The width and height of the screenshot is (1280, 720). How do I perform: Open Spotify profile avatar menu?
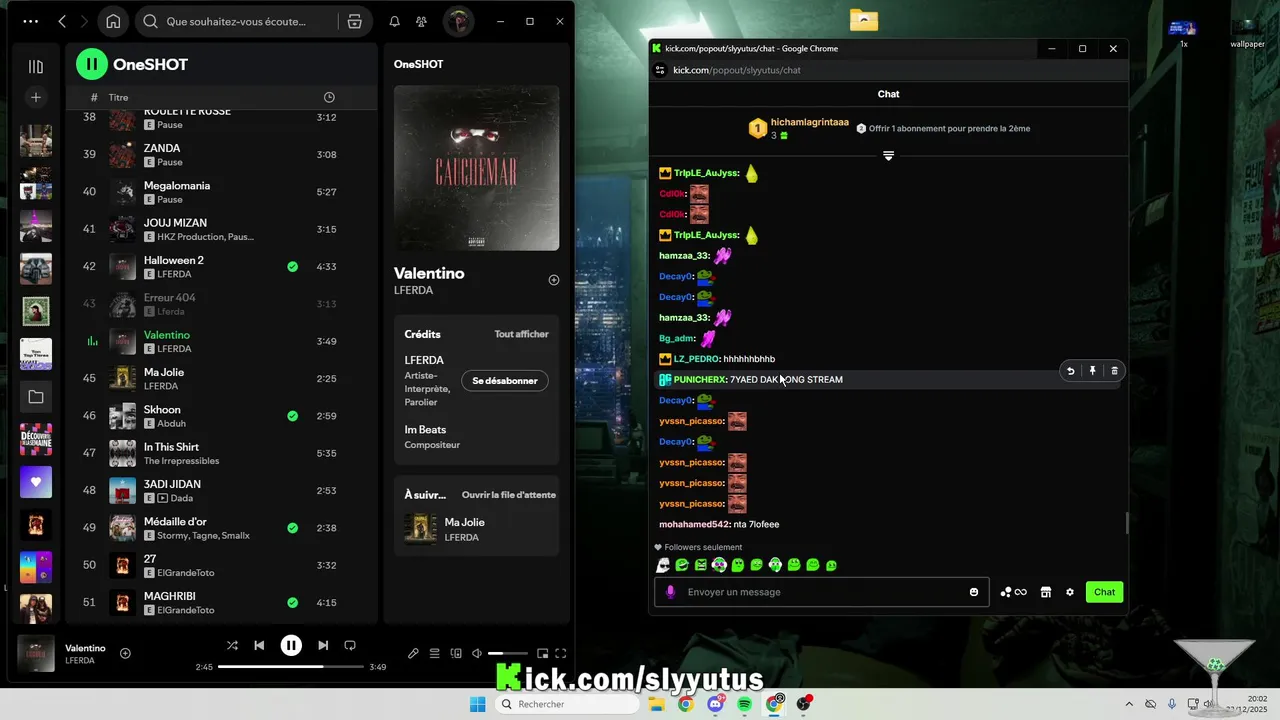tap(458, 21)
